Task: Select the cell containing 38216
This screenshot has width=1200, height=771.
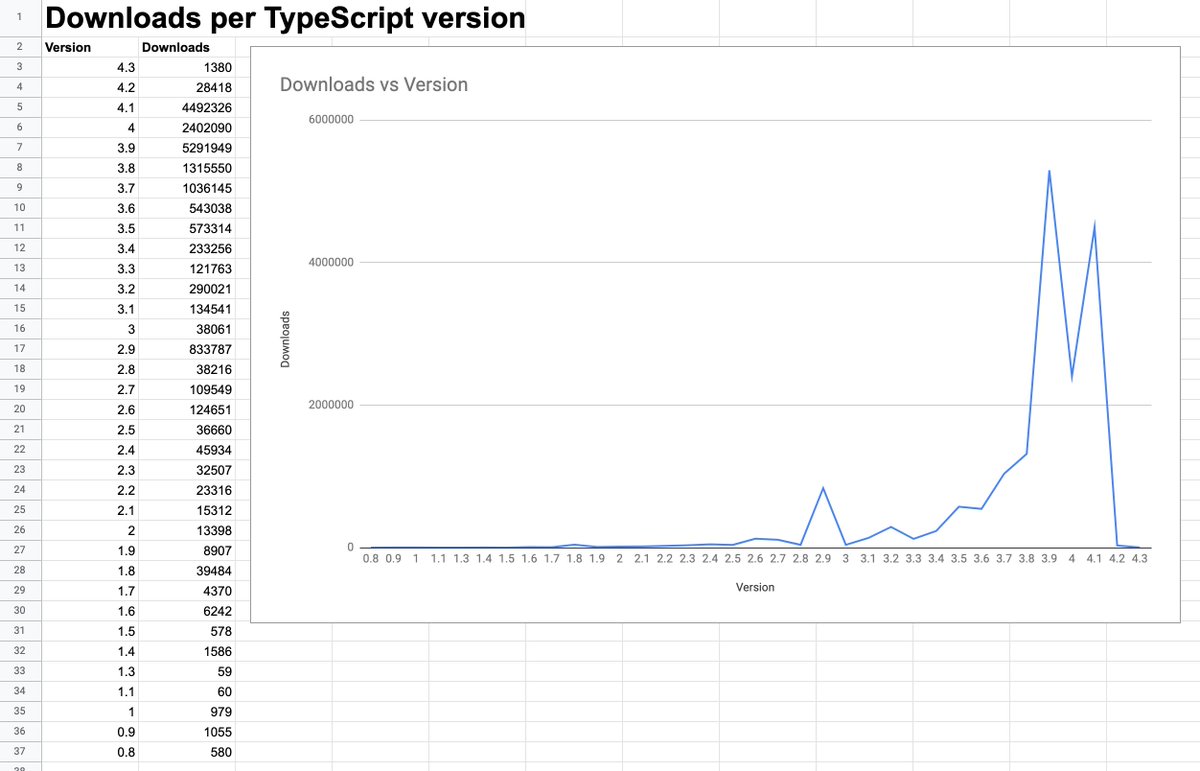Action: point(187,369)
